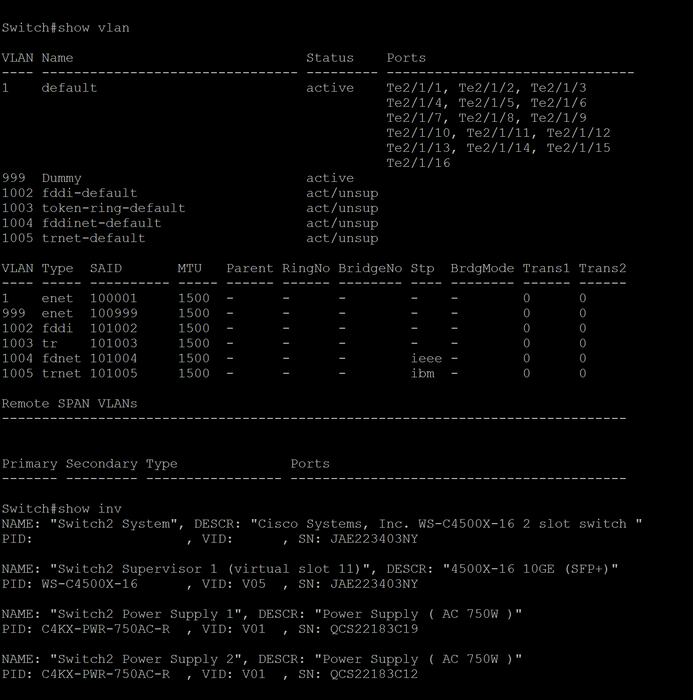Click the Ports header of VLAN table
Viewport: 693px width, 700px height.
[x=406, y=58]
